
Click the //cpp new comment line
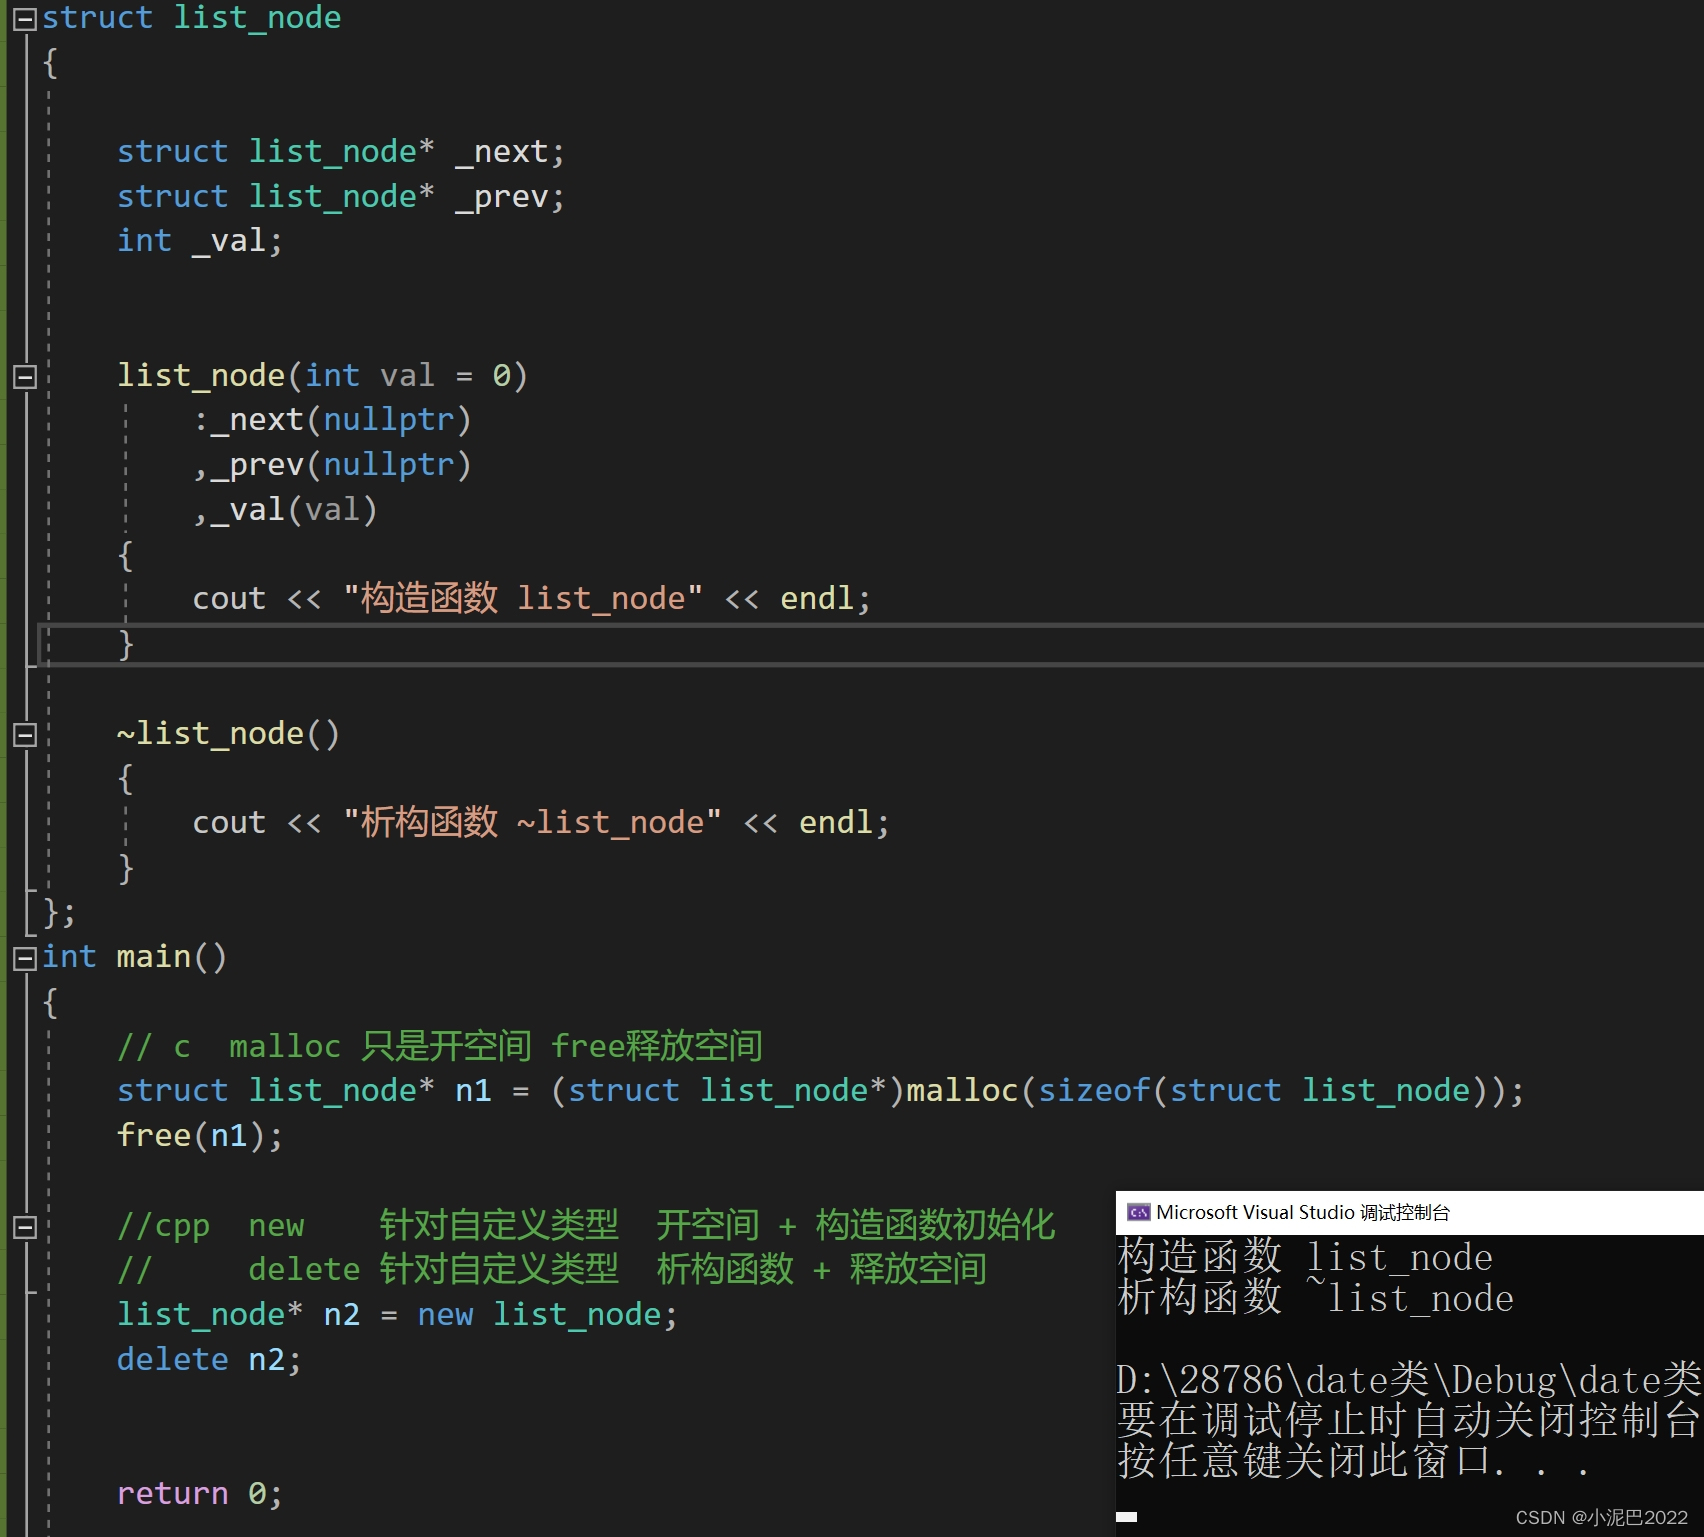pyautogui.click(x=586, y=1226)
